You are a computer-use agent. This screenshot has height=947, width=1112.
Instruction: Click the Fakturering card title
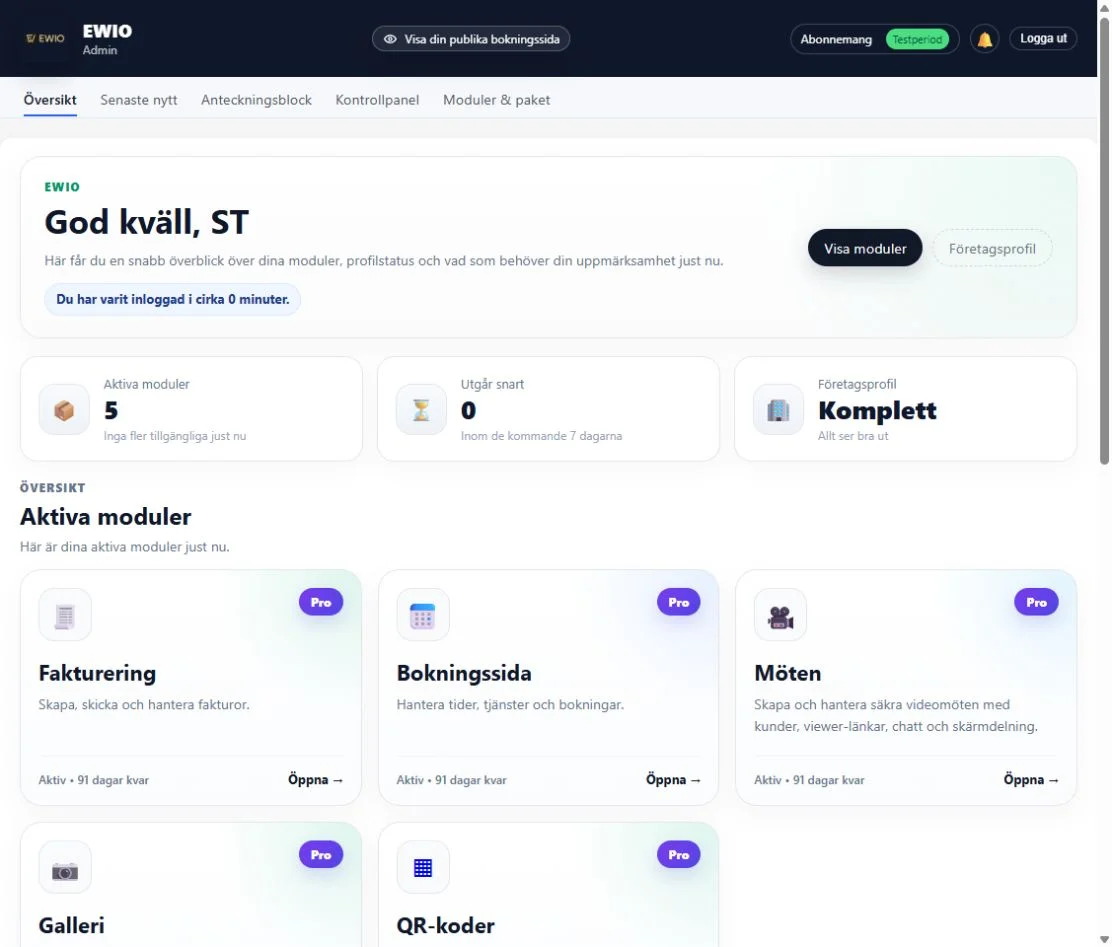point(97,673)
